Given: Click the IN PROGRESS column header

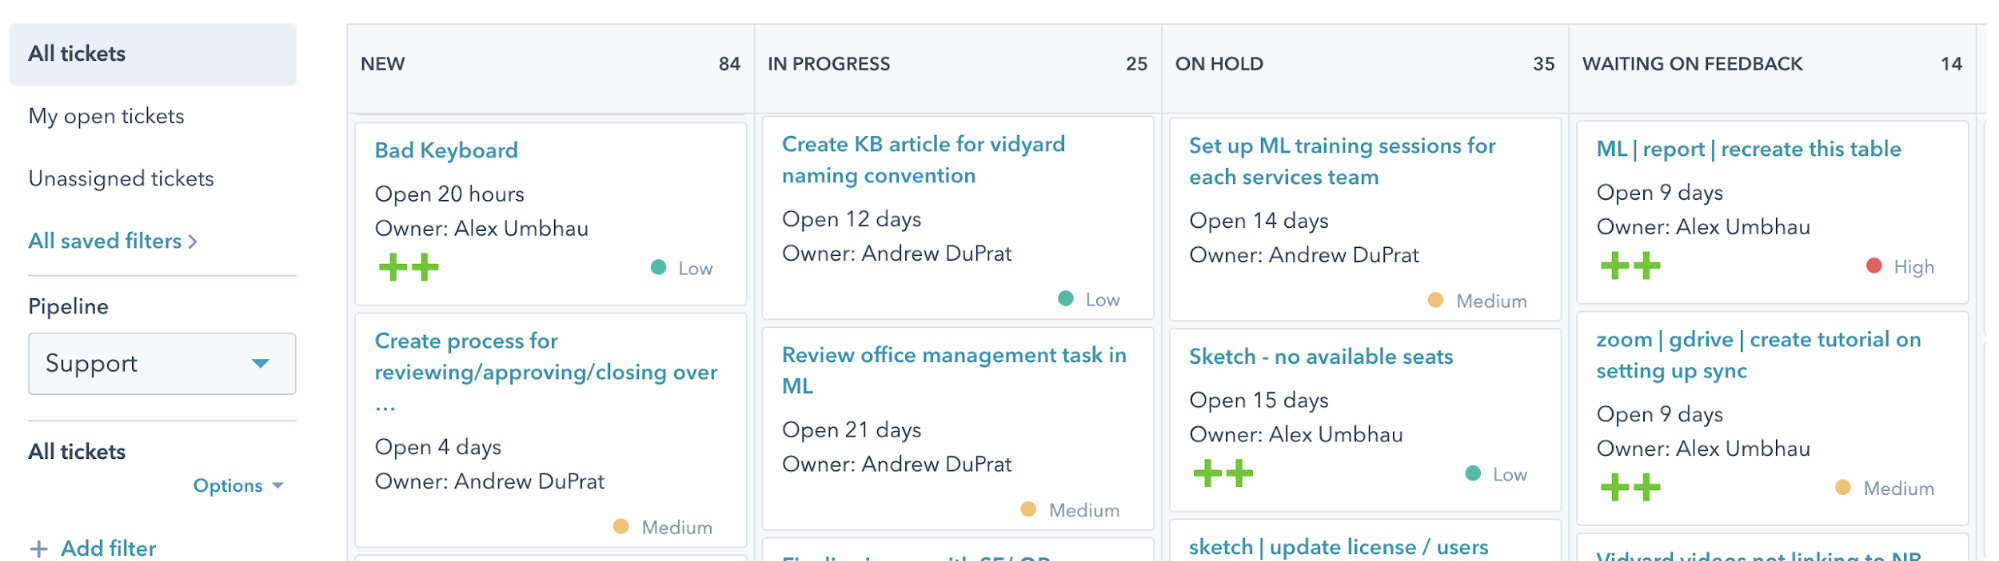Looking at the screenshot, I should (828, 64).
